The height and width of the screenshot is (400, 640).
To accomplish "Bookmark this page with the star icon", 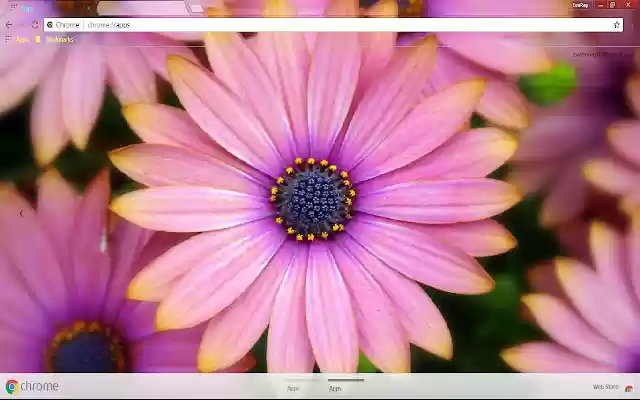I will tap(616, 25).
